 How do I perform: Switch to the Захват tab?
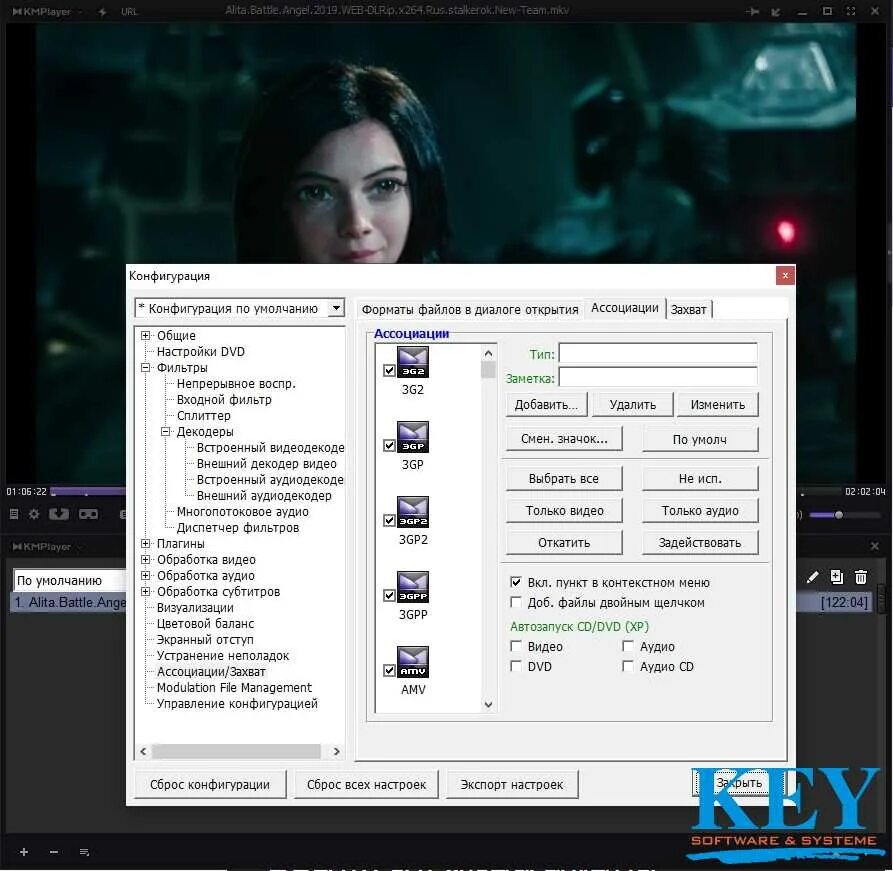(689, 310)
